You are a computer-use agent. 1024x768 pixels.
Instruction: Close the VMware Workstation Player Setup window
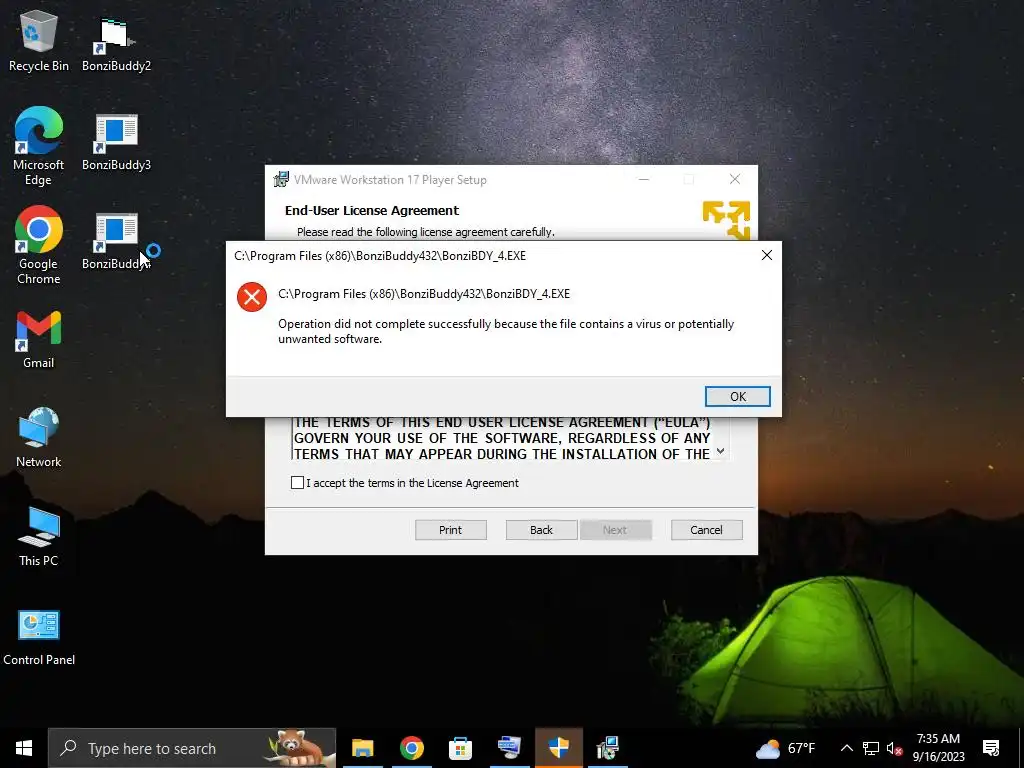[735, 179]
